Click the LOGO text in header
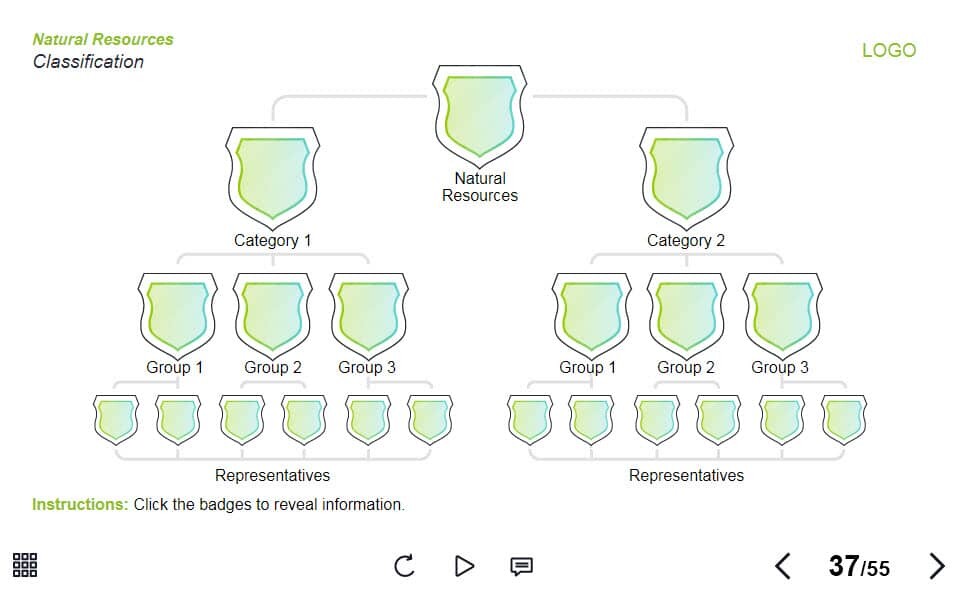This screenshot has width=960, height=590. coord(888,50)
